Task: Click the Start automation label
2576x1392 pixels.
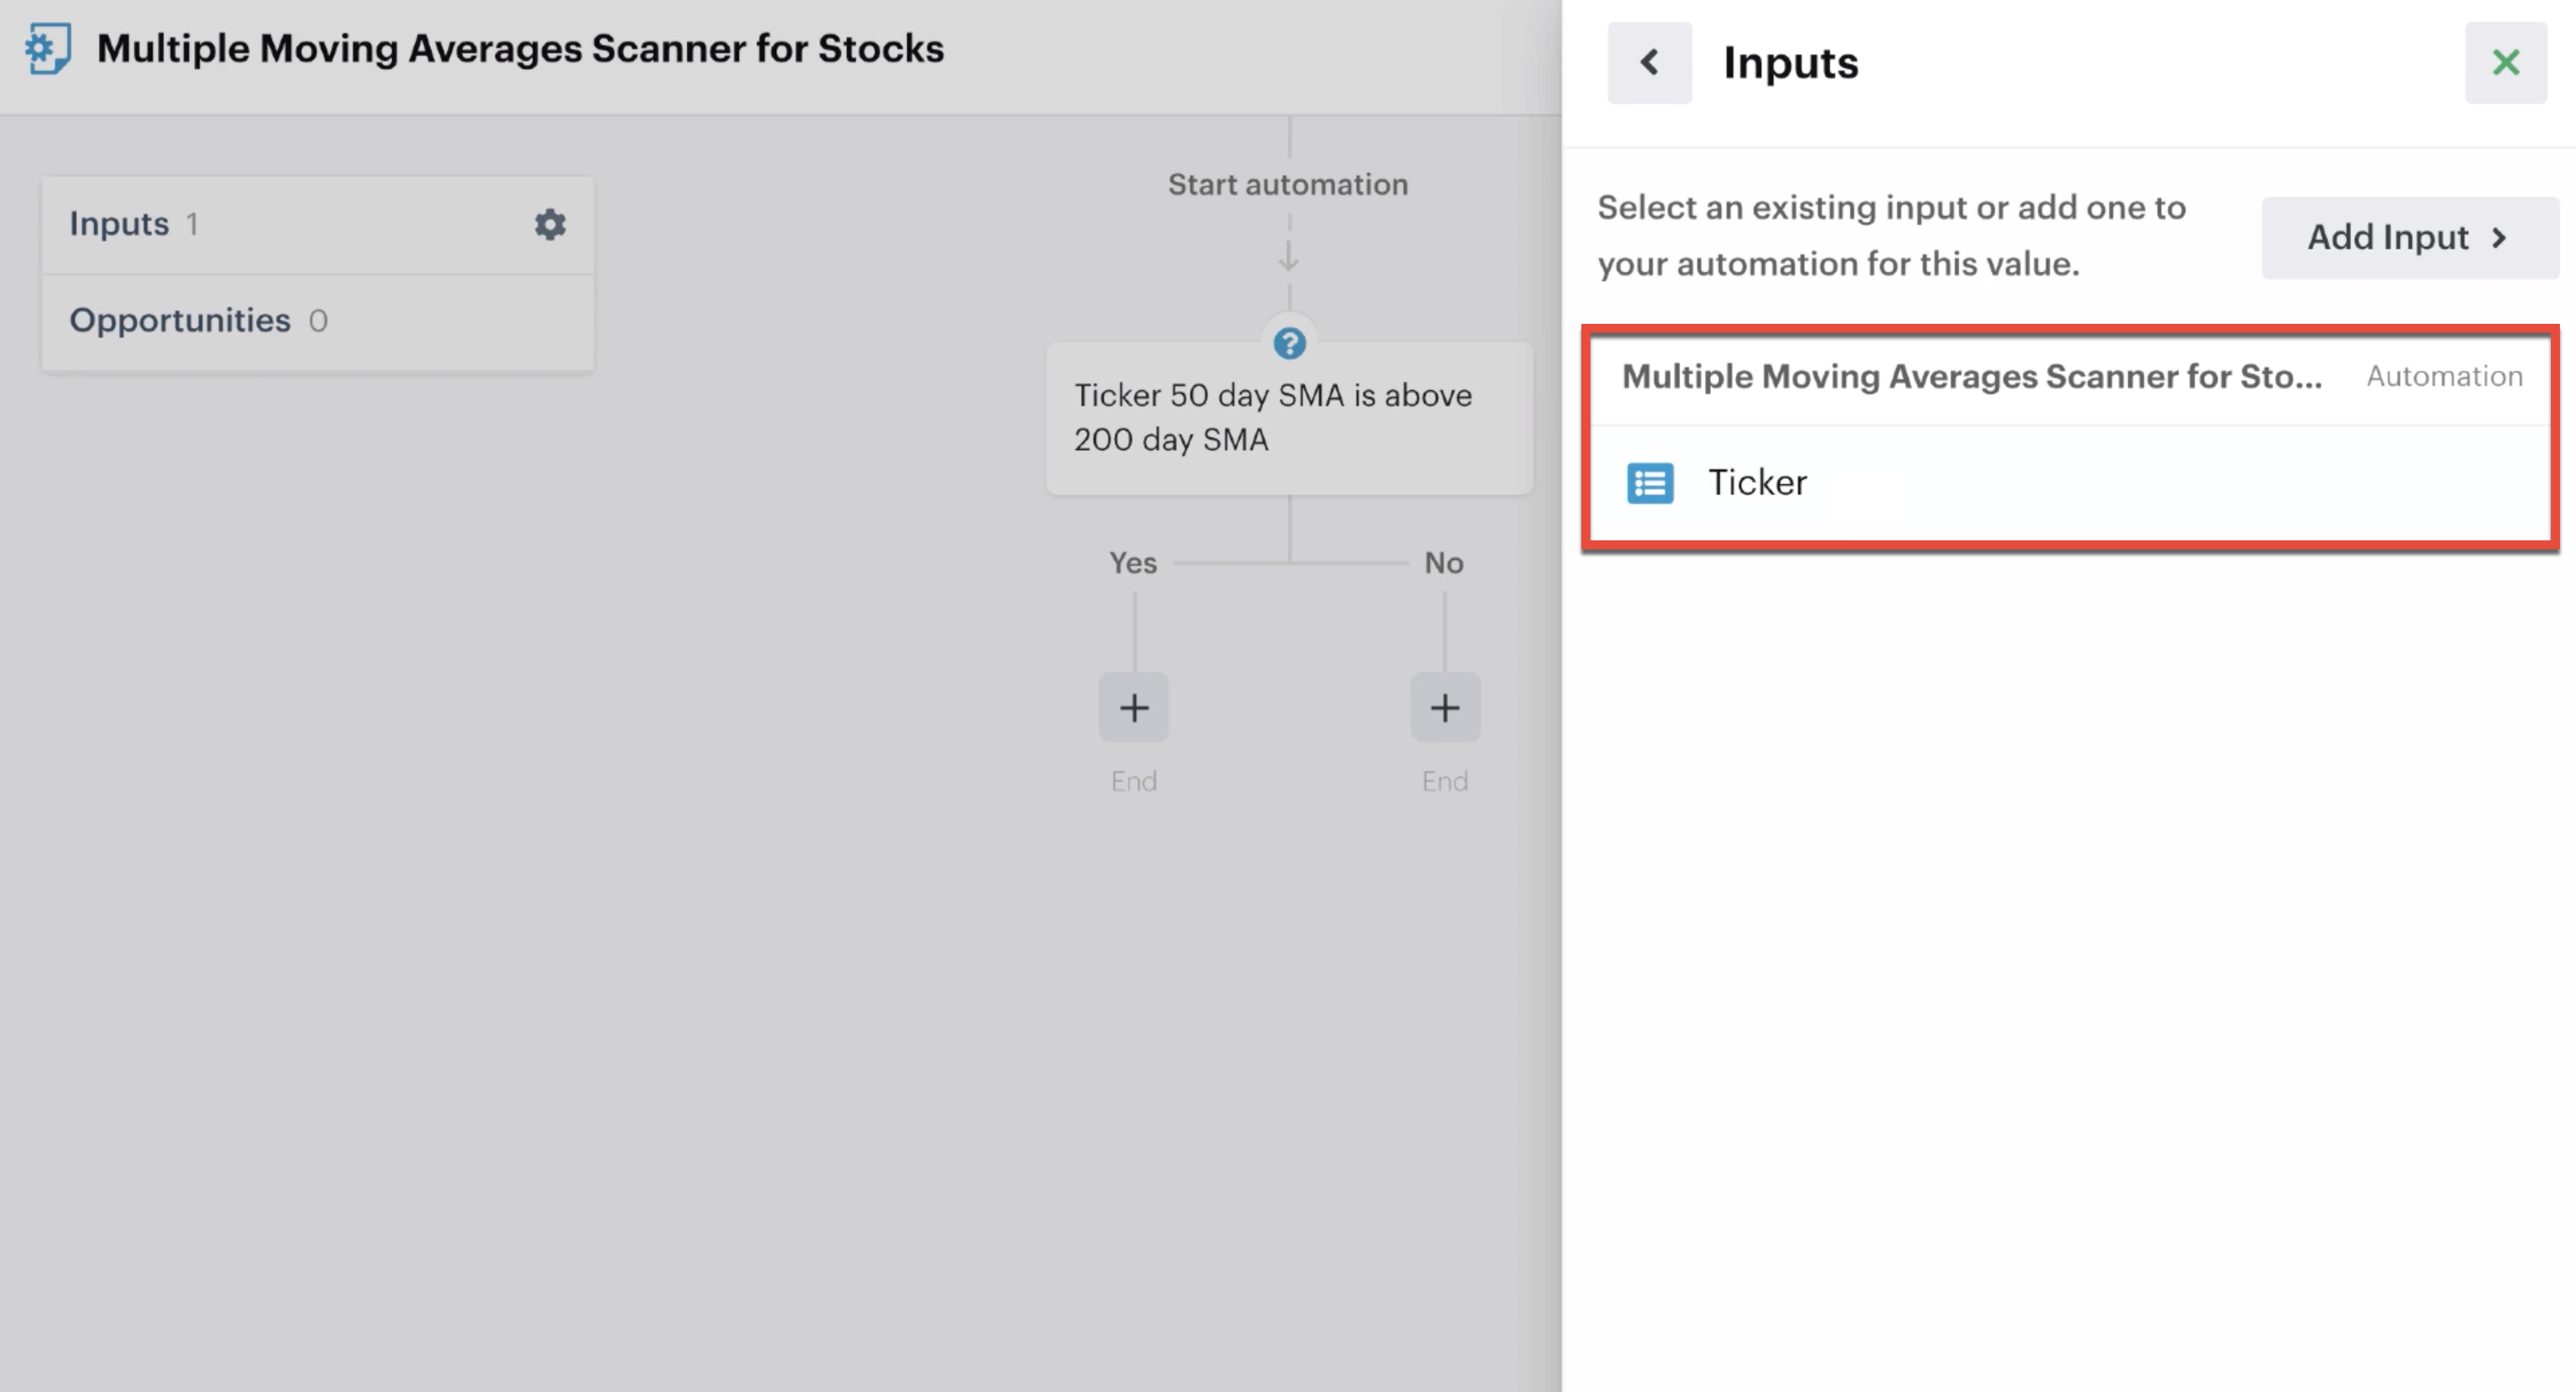Action: (x=1288, y=185)
